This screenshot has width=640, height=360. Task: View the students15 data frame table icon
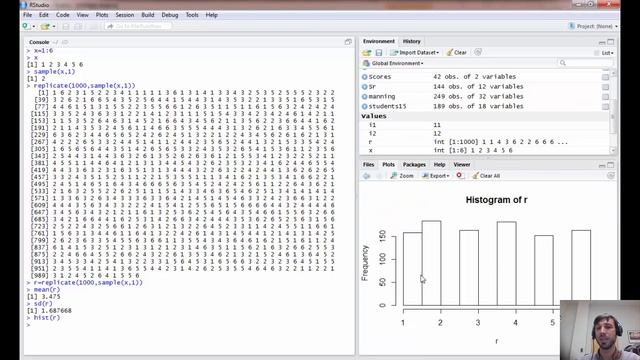pos(605,106)
